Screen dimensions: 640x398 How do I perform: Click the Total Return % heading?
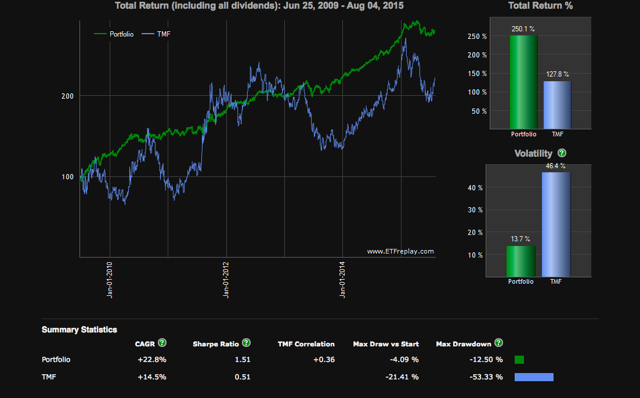(x=540, y=6)
